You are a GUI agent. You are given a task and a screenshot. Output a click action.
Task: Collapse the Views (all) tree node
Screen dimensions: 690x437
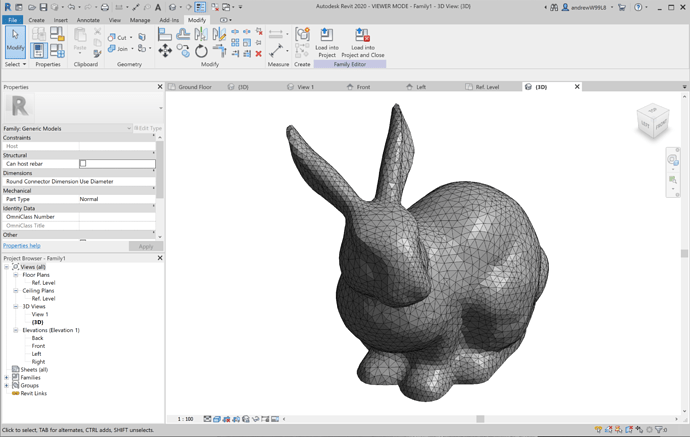(7, 267)
